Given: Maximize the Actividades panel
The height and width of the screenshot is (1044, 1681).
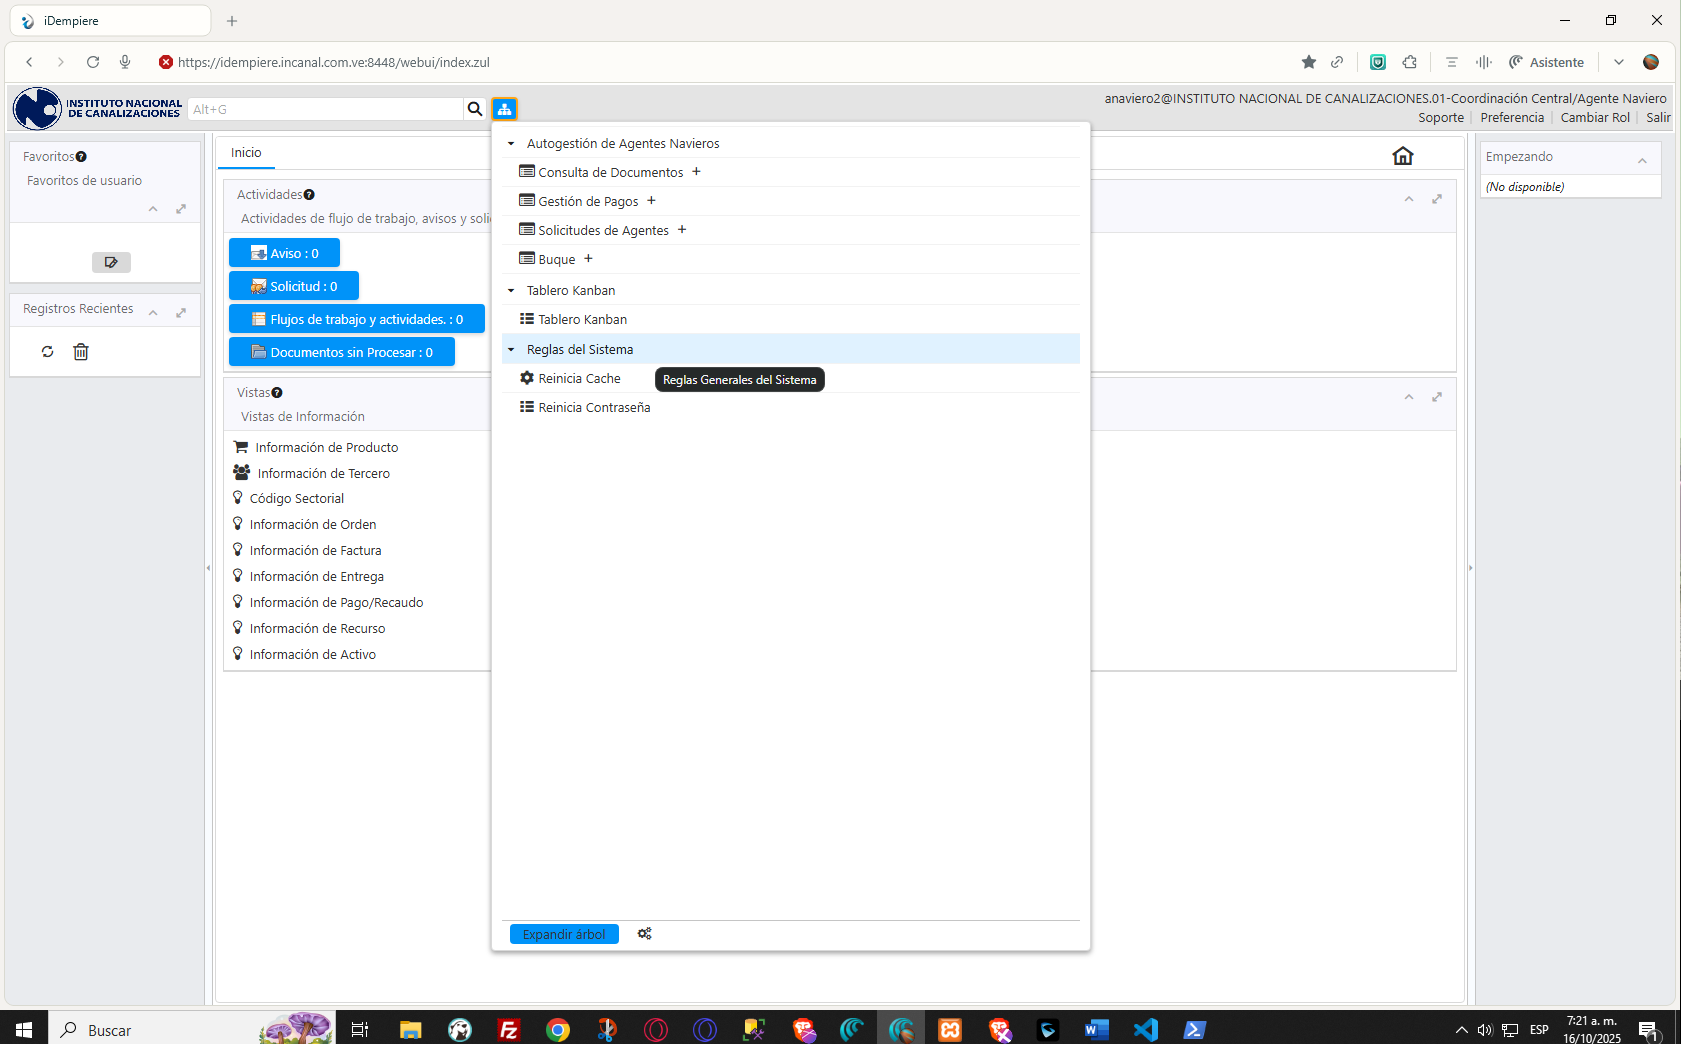Looking at the screenshot, I should tap(1437, 199).
